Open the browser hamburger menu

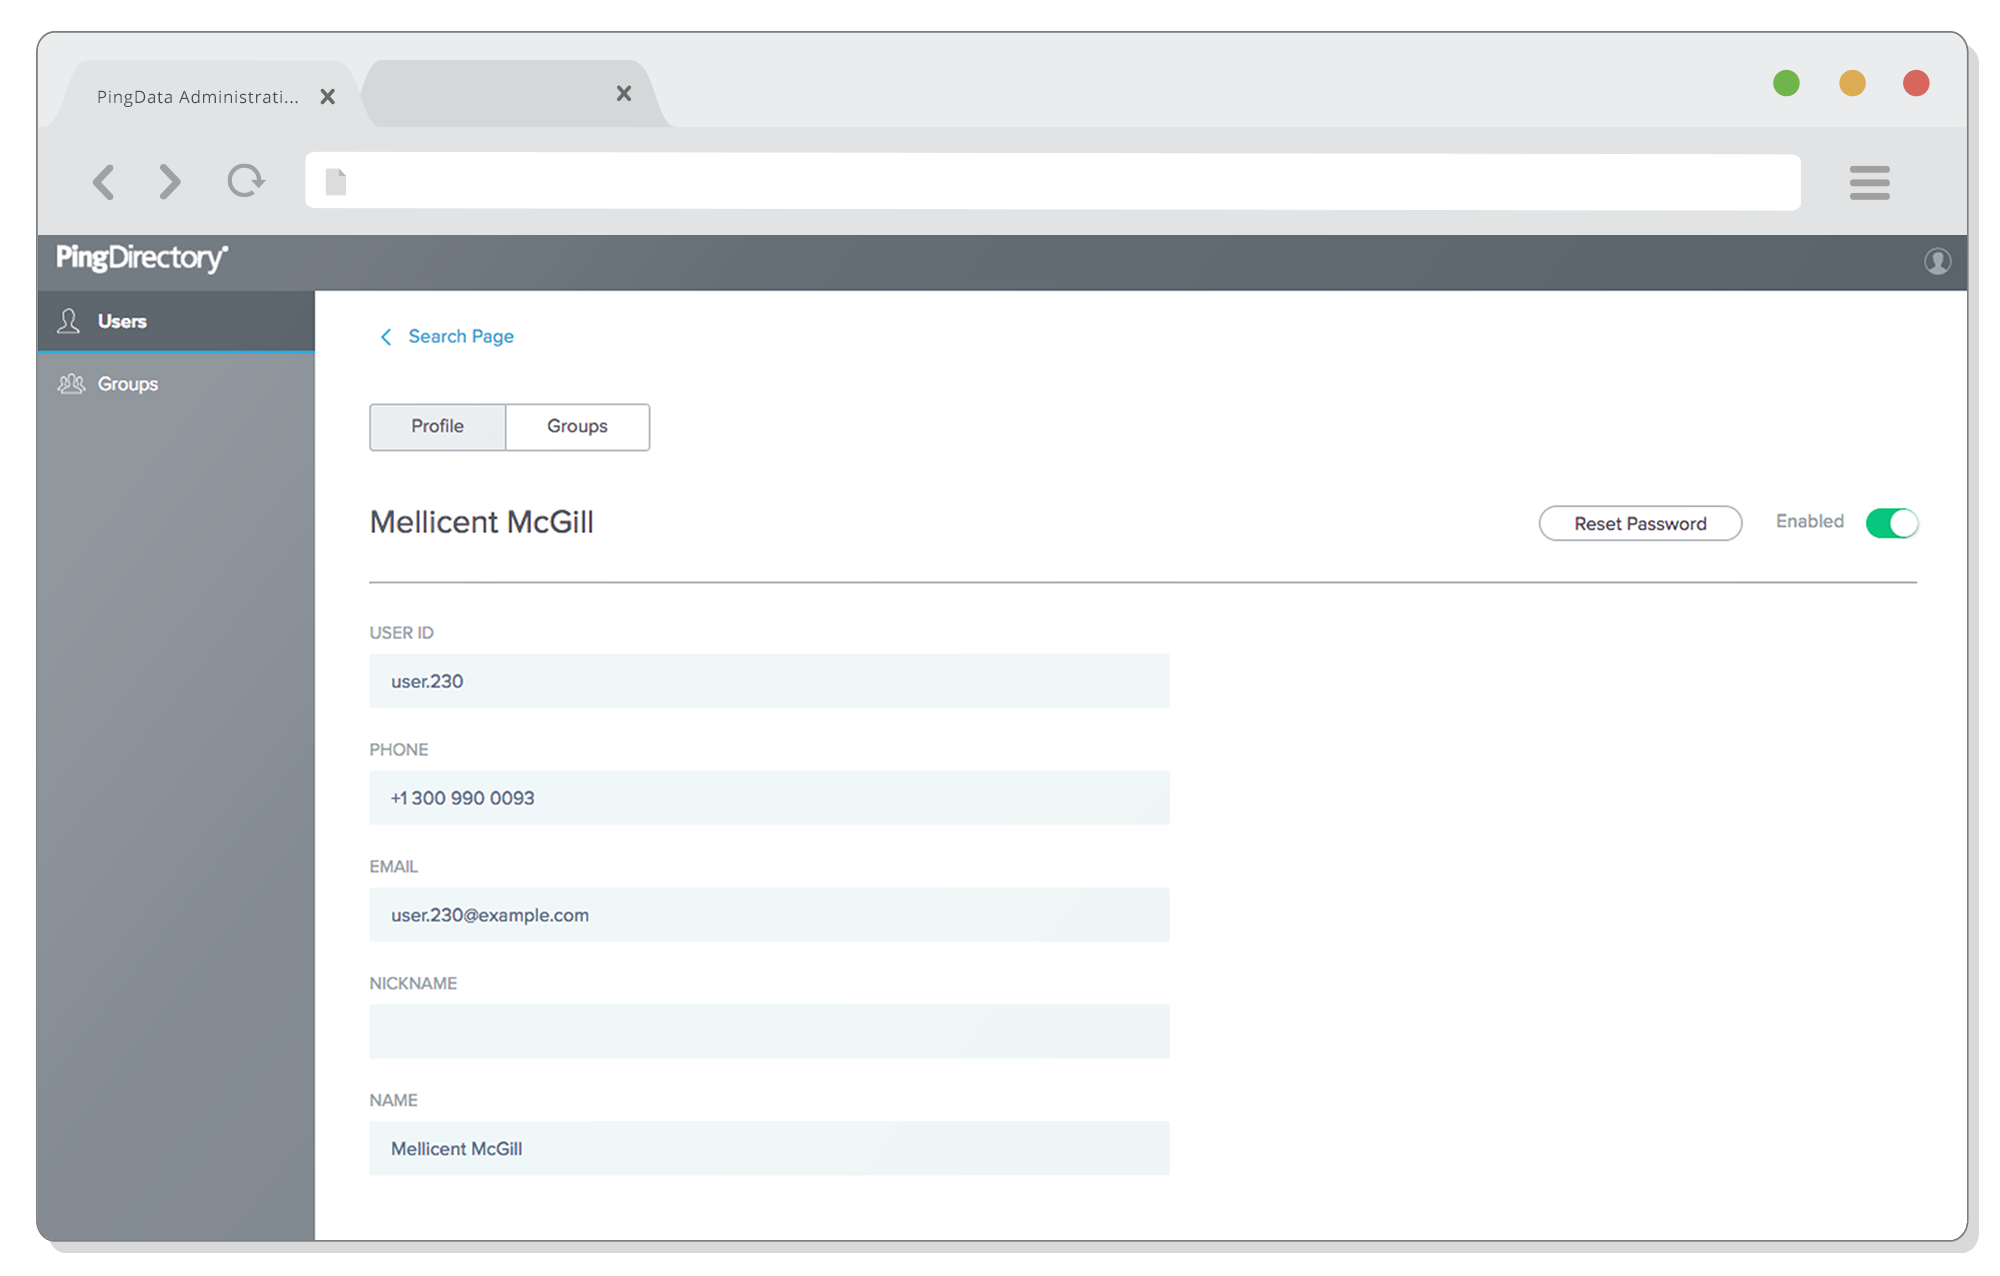pos(1869,182)
